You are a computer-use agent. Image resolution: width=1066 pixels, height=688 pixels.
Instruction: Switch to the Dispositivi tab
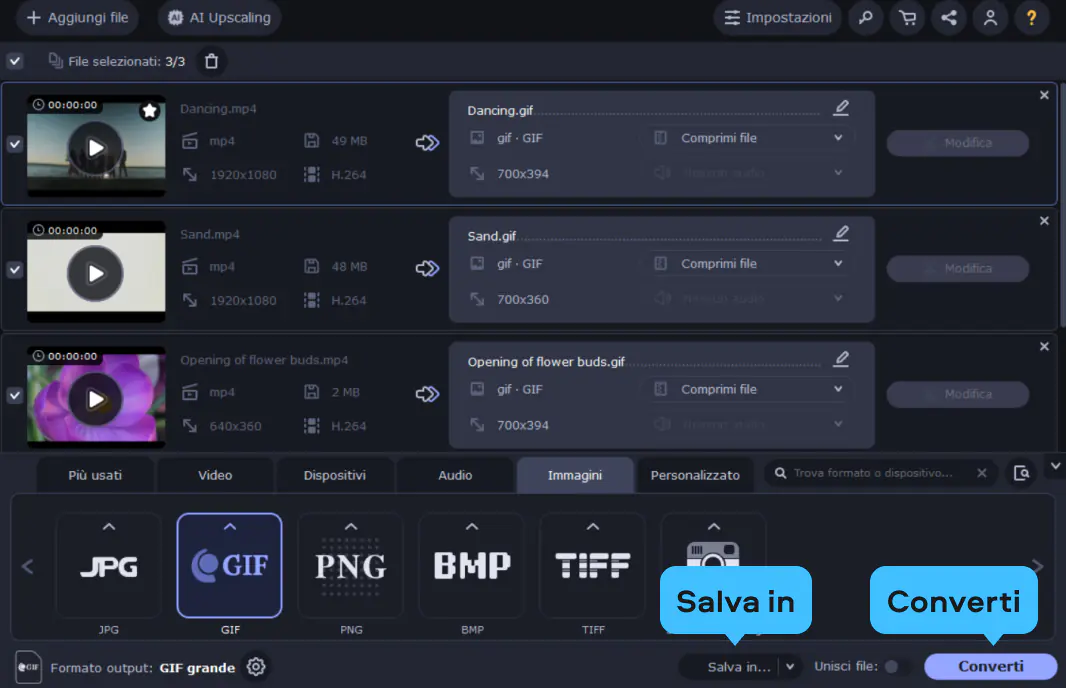tap(335, 475)
